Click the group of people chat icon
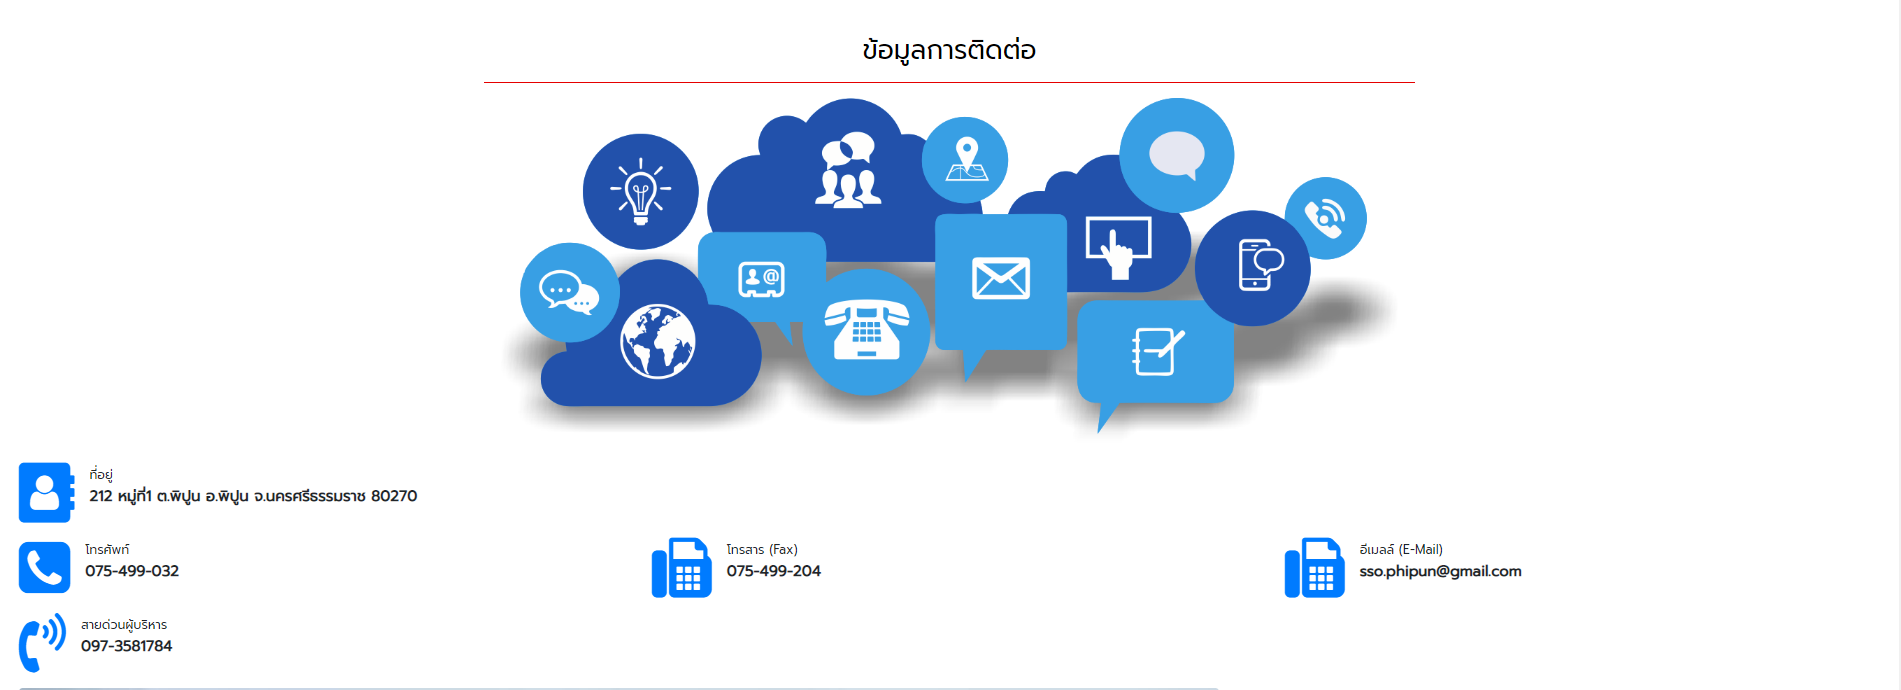Image resolution: width=1901 pixels, height=690 pixels. [848, 170]
